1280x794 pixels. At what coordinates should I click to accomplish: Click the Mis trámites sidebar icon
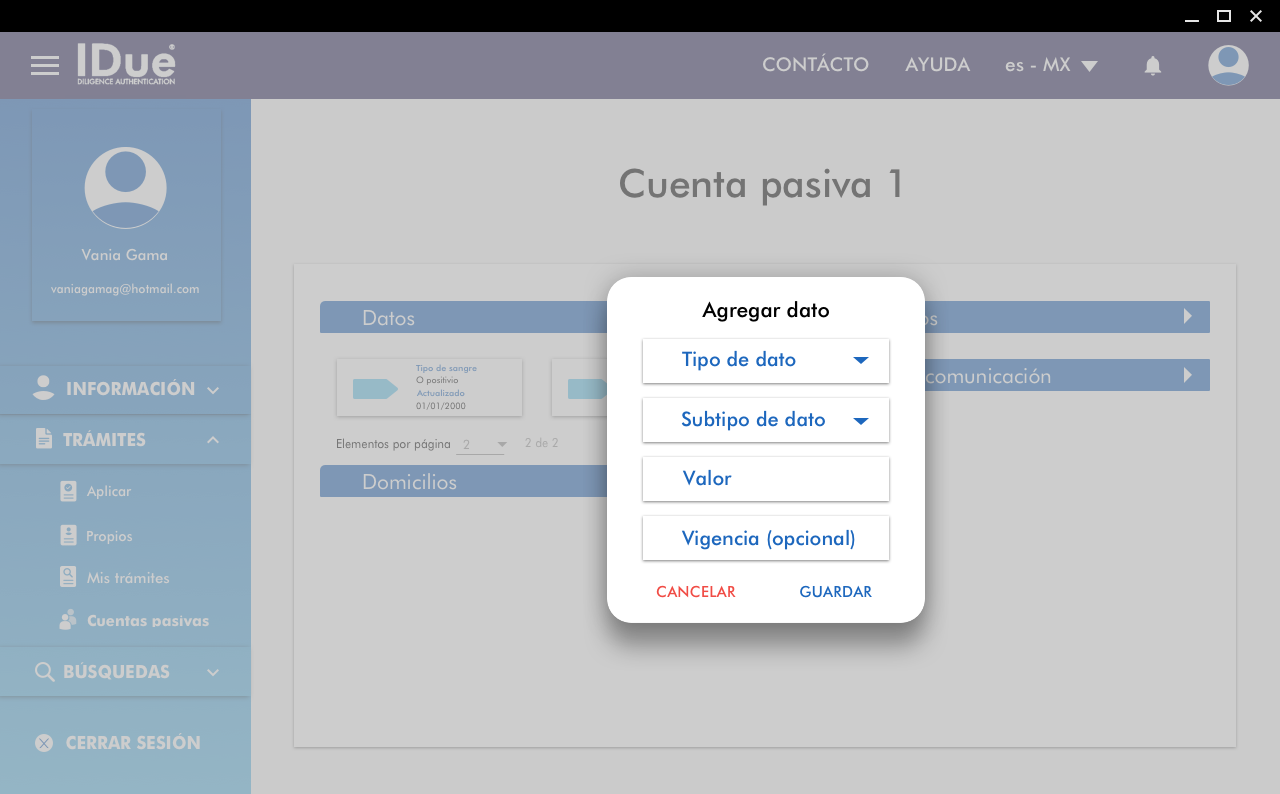tap(68, 577)
